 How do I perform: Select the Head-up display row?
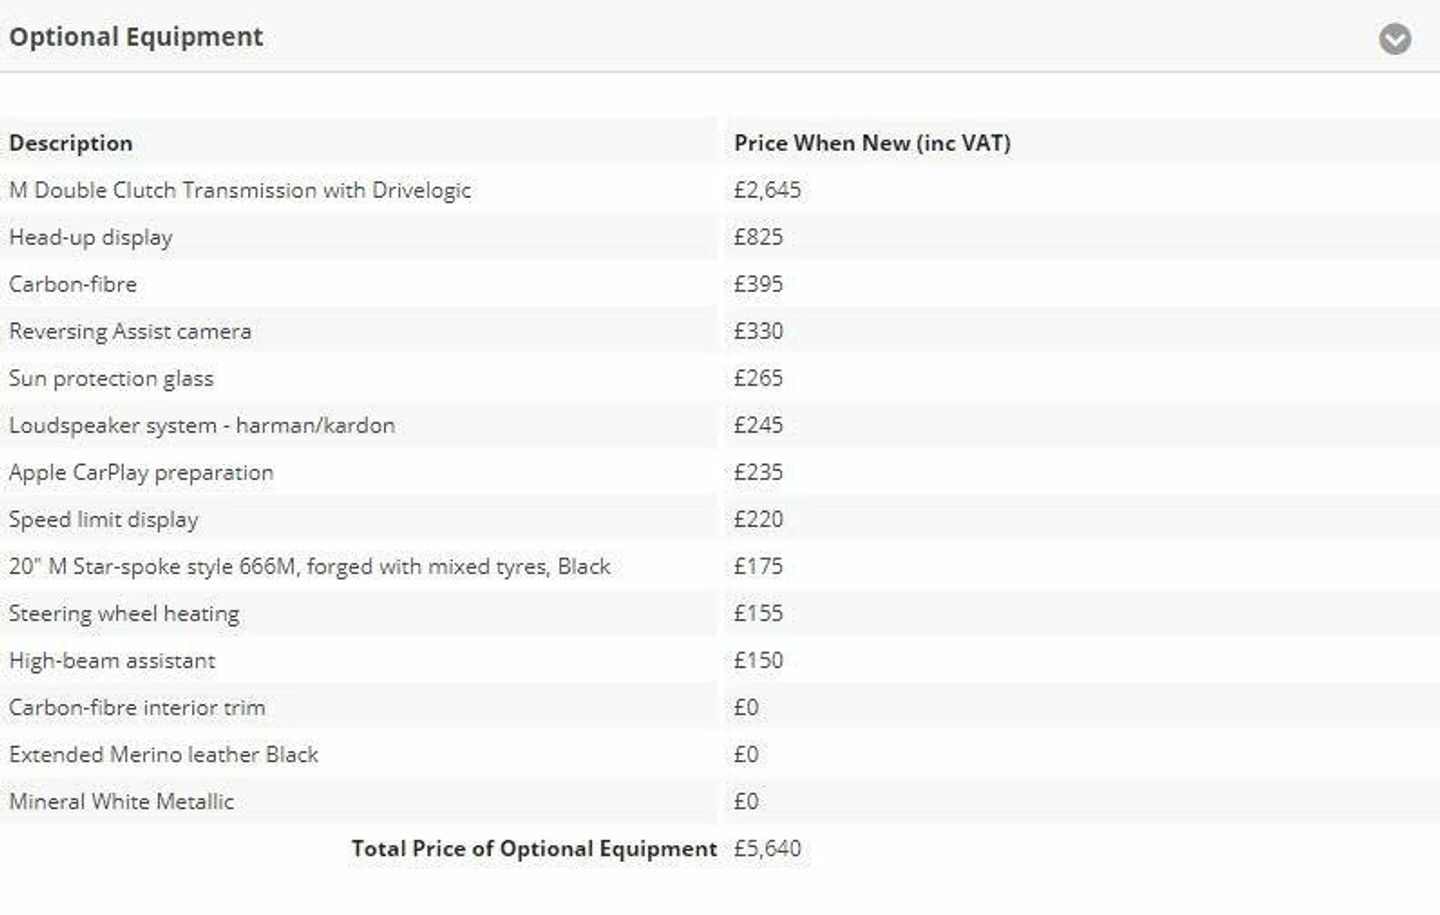(x=720, y=237)
